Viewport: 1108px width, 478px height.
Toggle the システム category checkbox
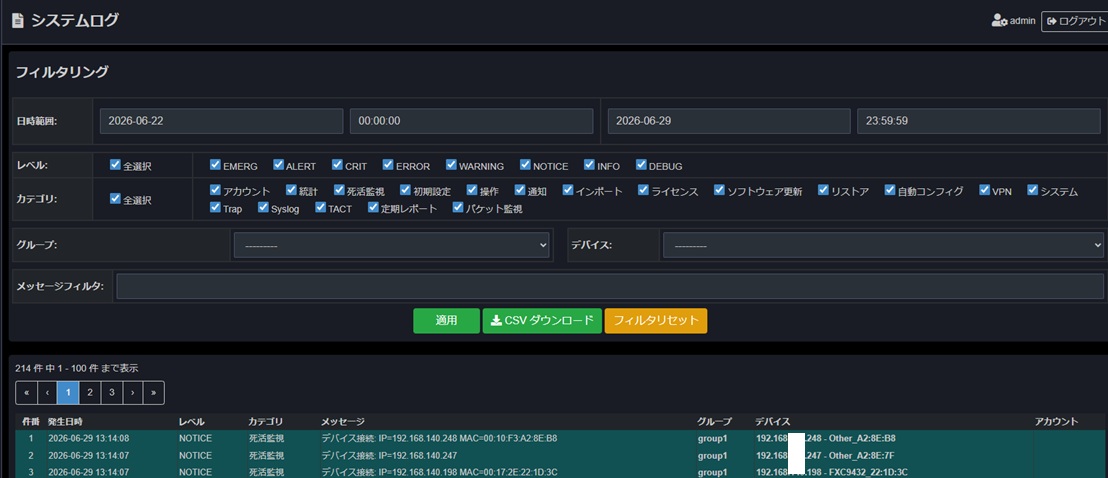point(1032,190)
